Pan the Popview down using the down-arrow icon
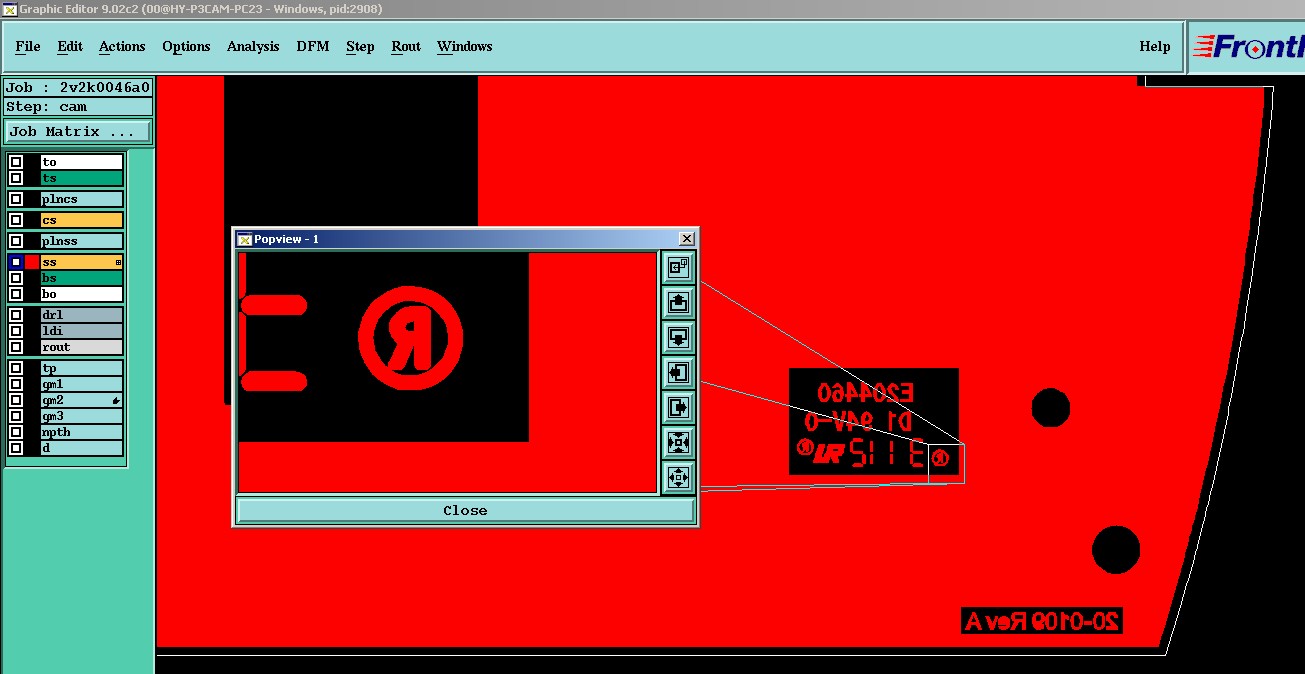Image resolution: width=1305 pixels, height=674 pixels. [678, 337]
